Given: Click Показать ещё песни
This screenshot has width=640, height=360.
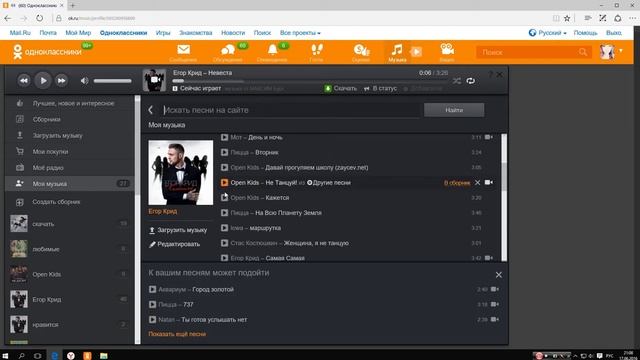Looking at the screenshot, I should [x=177, y=334].
